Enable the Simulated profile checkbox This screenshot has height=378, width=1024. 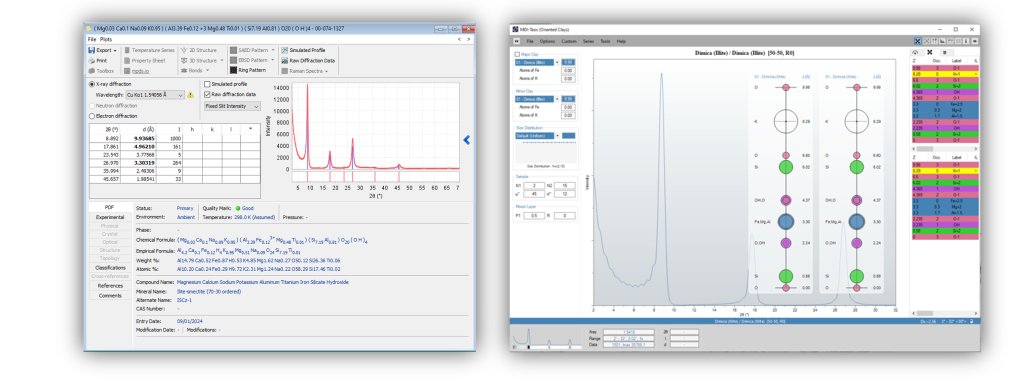coord(207,84)
